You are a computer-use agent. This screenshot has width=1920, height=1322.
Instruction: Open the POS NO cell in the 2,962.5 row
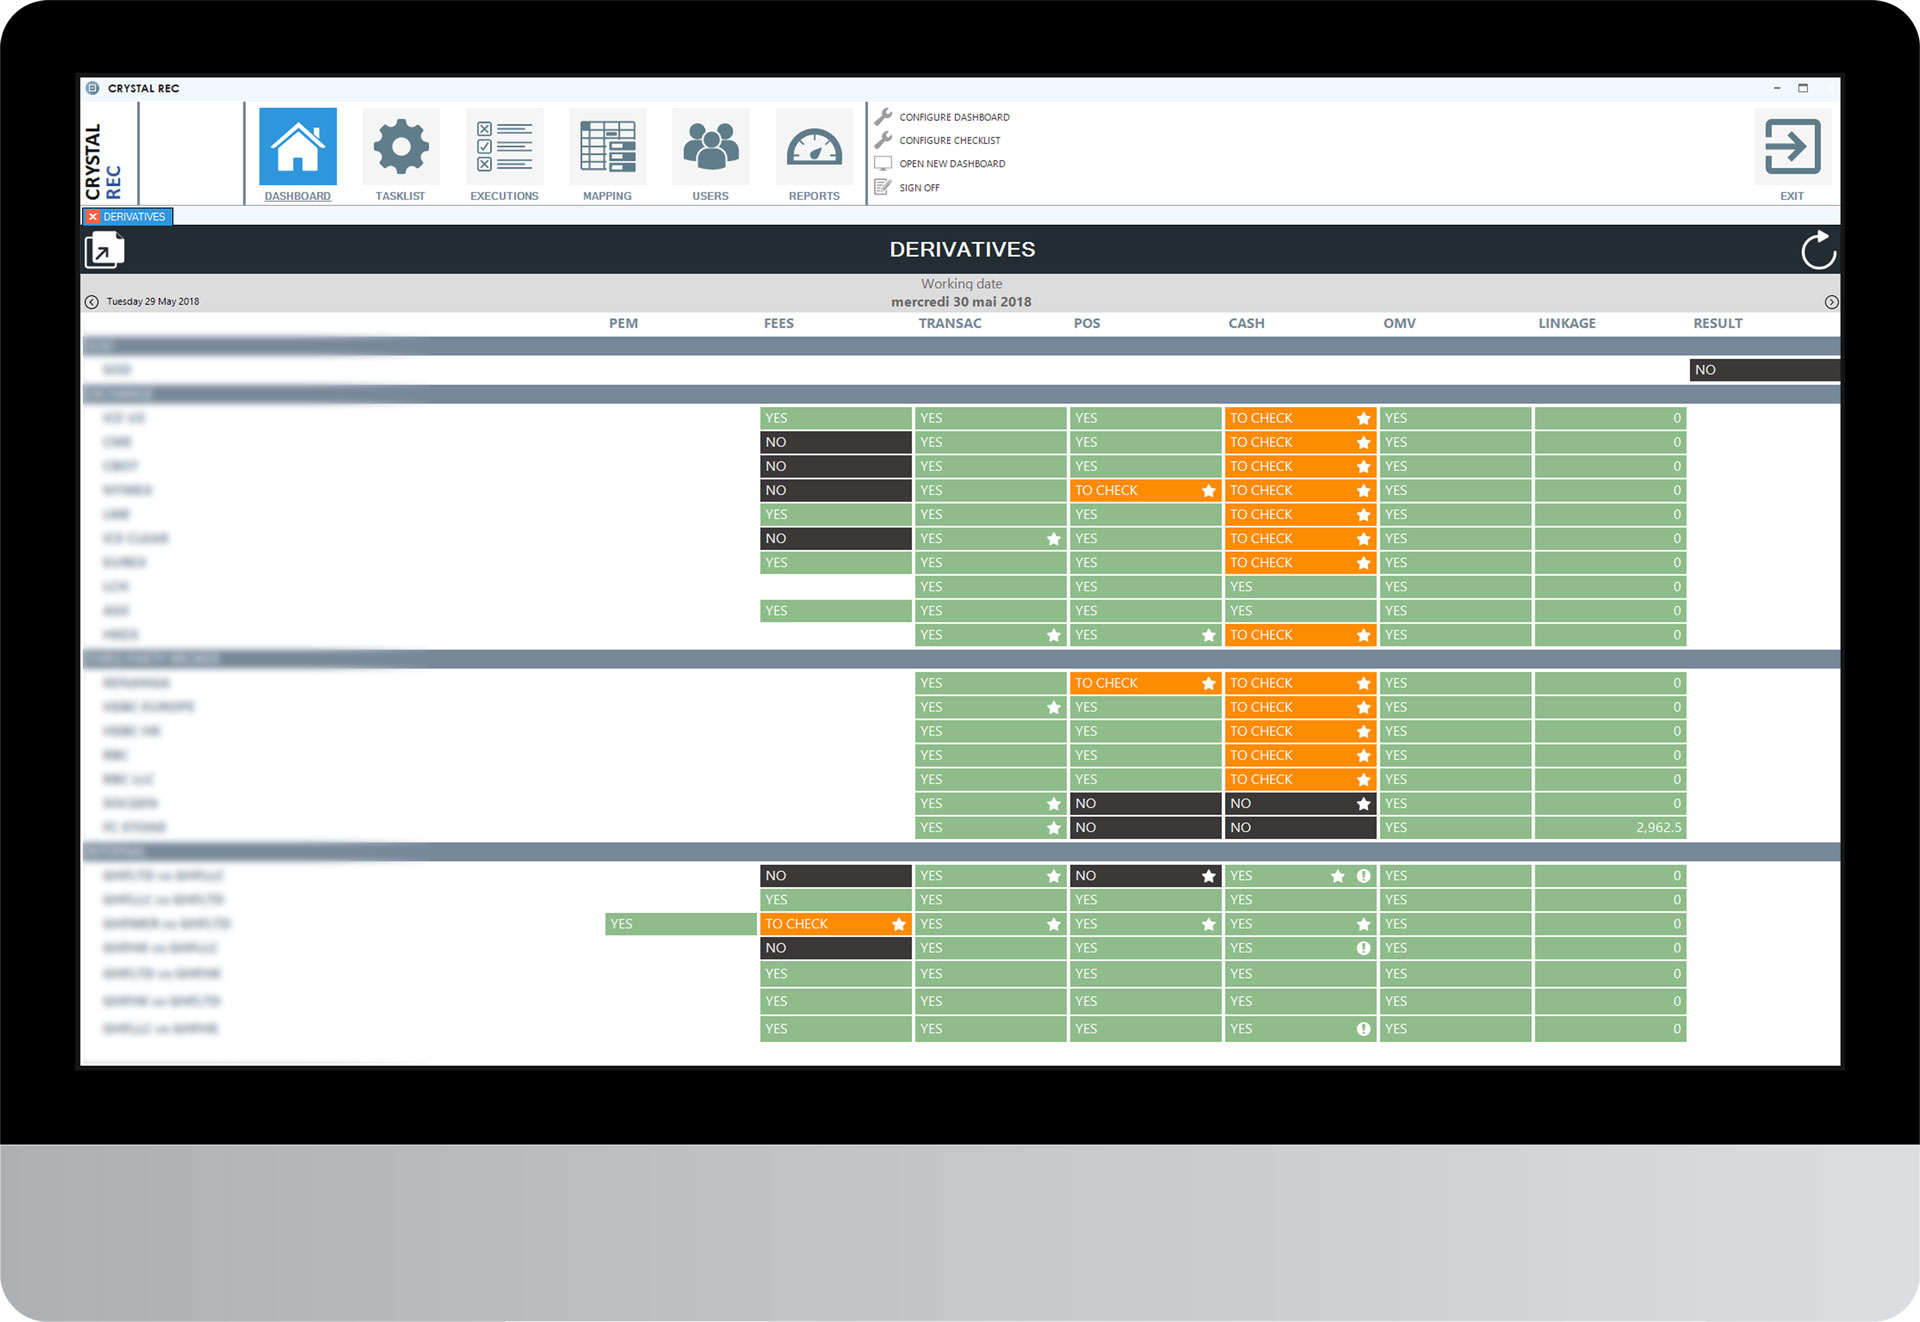1145,828
